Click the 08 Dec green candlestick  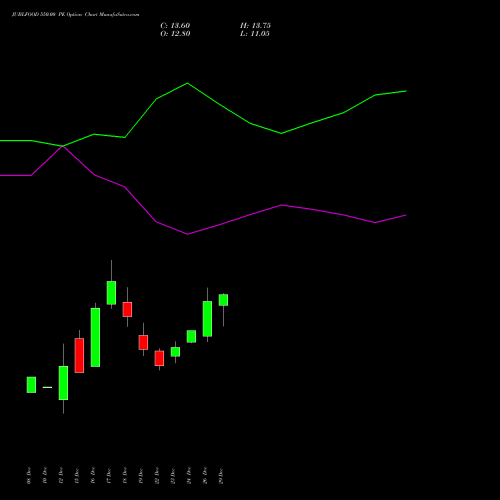pos(31,385)
